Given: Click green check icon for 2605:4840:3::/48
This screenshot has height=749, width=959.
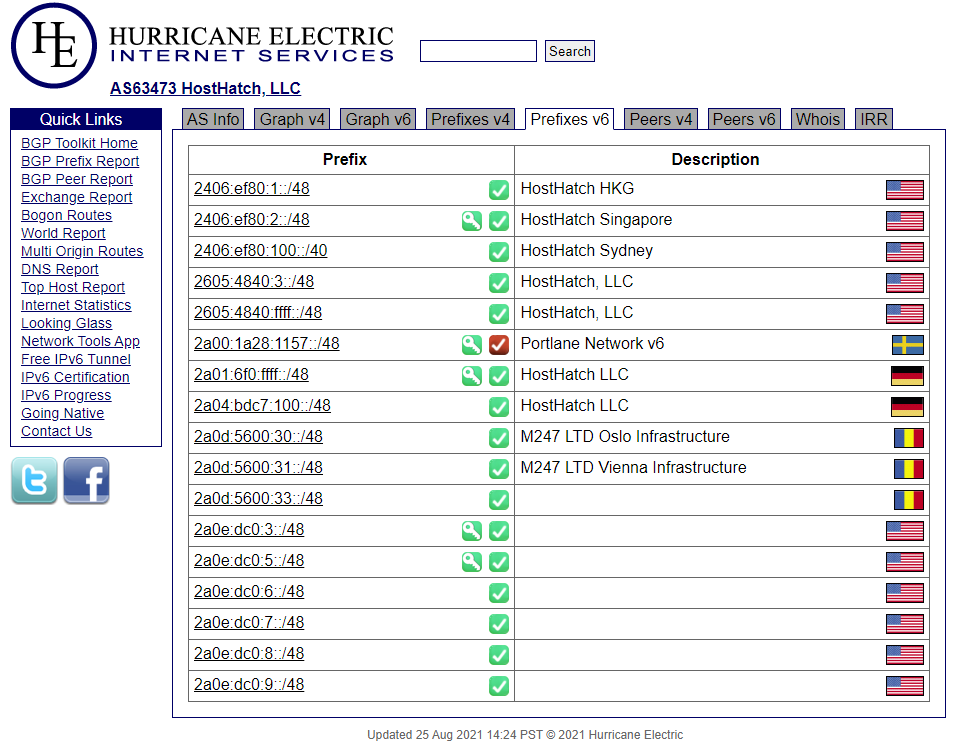Looking at the screenshot, I should pos(499,282).
